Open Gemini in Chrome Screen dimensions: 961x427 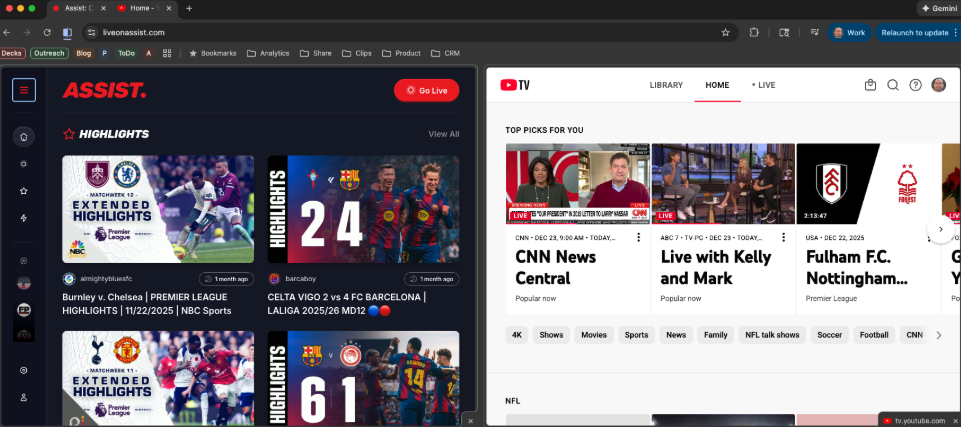[x=939, y=9]
